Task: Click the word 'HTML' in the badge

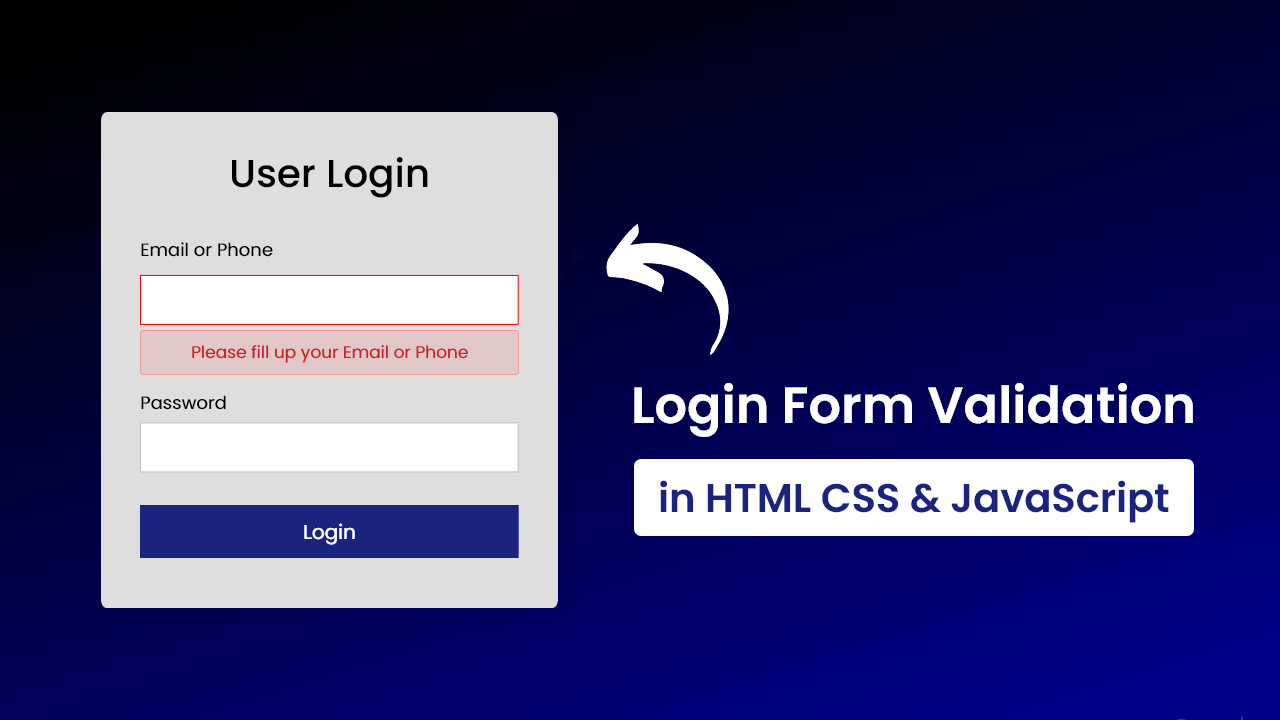Action: pyautogui.click(x=758, y=498)
